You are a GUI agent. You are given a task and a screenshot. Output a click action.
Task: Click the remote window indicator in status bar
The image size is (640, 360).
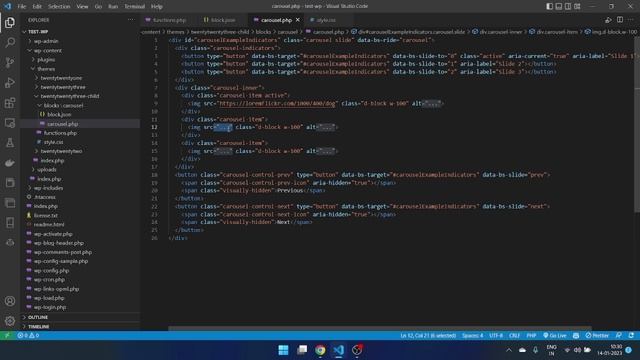(7, 336)
